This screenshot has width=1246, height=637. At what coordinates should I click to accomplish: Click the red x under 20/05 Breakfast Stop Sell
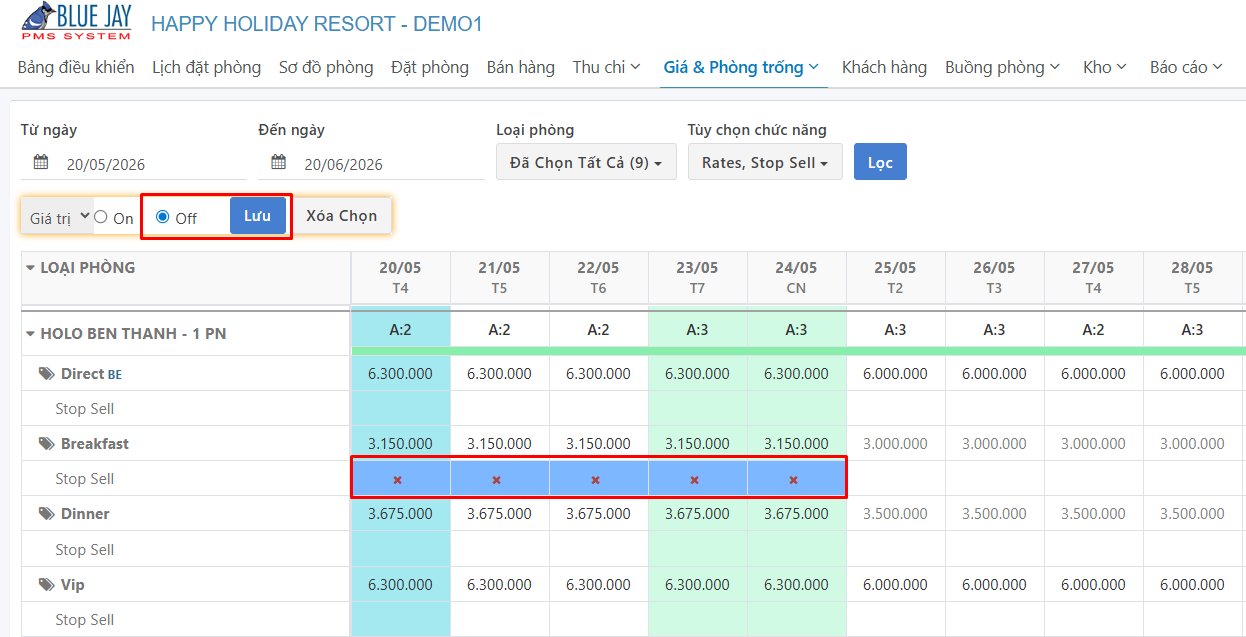[x=398, y=480]
